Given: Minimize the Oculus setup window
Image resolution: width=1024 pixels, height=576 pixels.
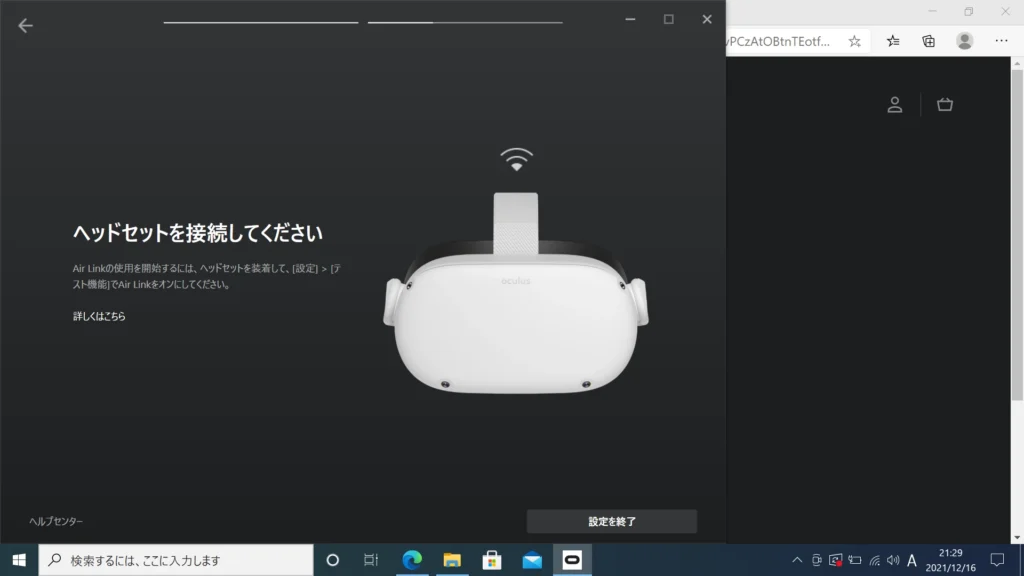Looking at the screenshot, I should click(x=630, y=20).
